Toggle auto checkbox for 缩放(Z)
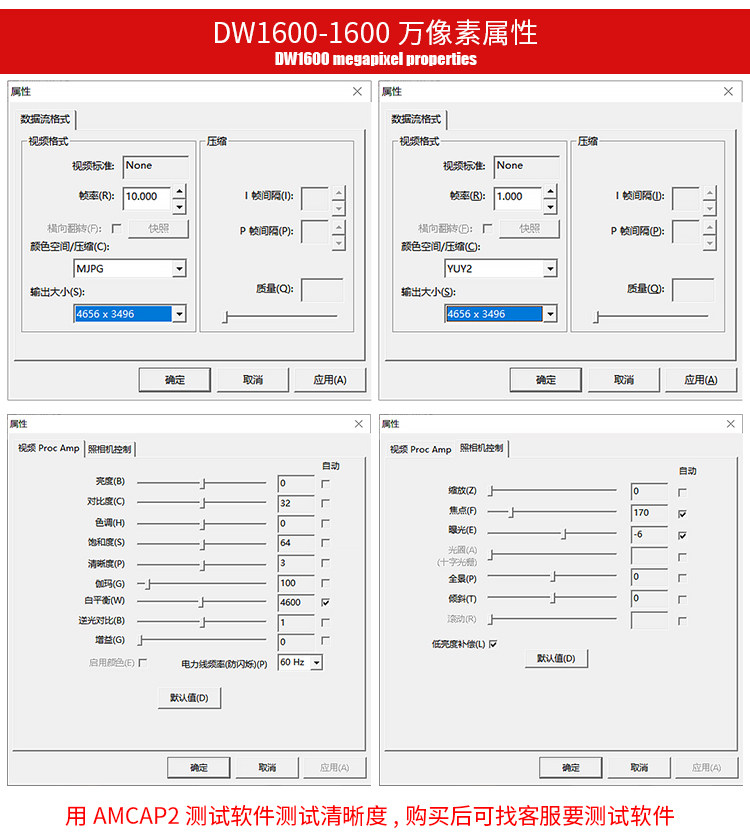The height and width of the screenshot is (840, 750). (x=682, y=492)
